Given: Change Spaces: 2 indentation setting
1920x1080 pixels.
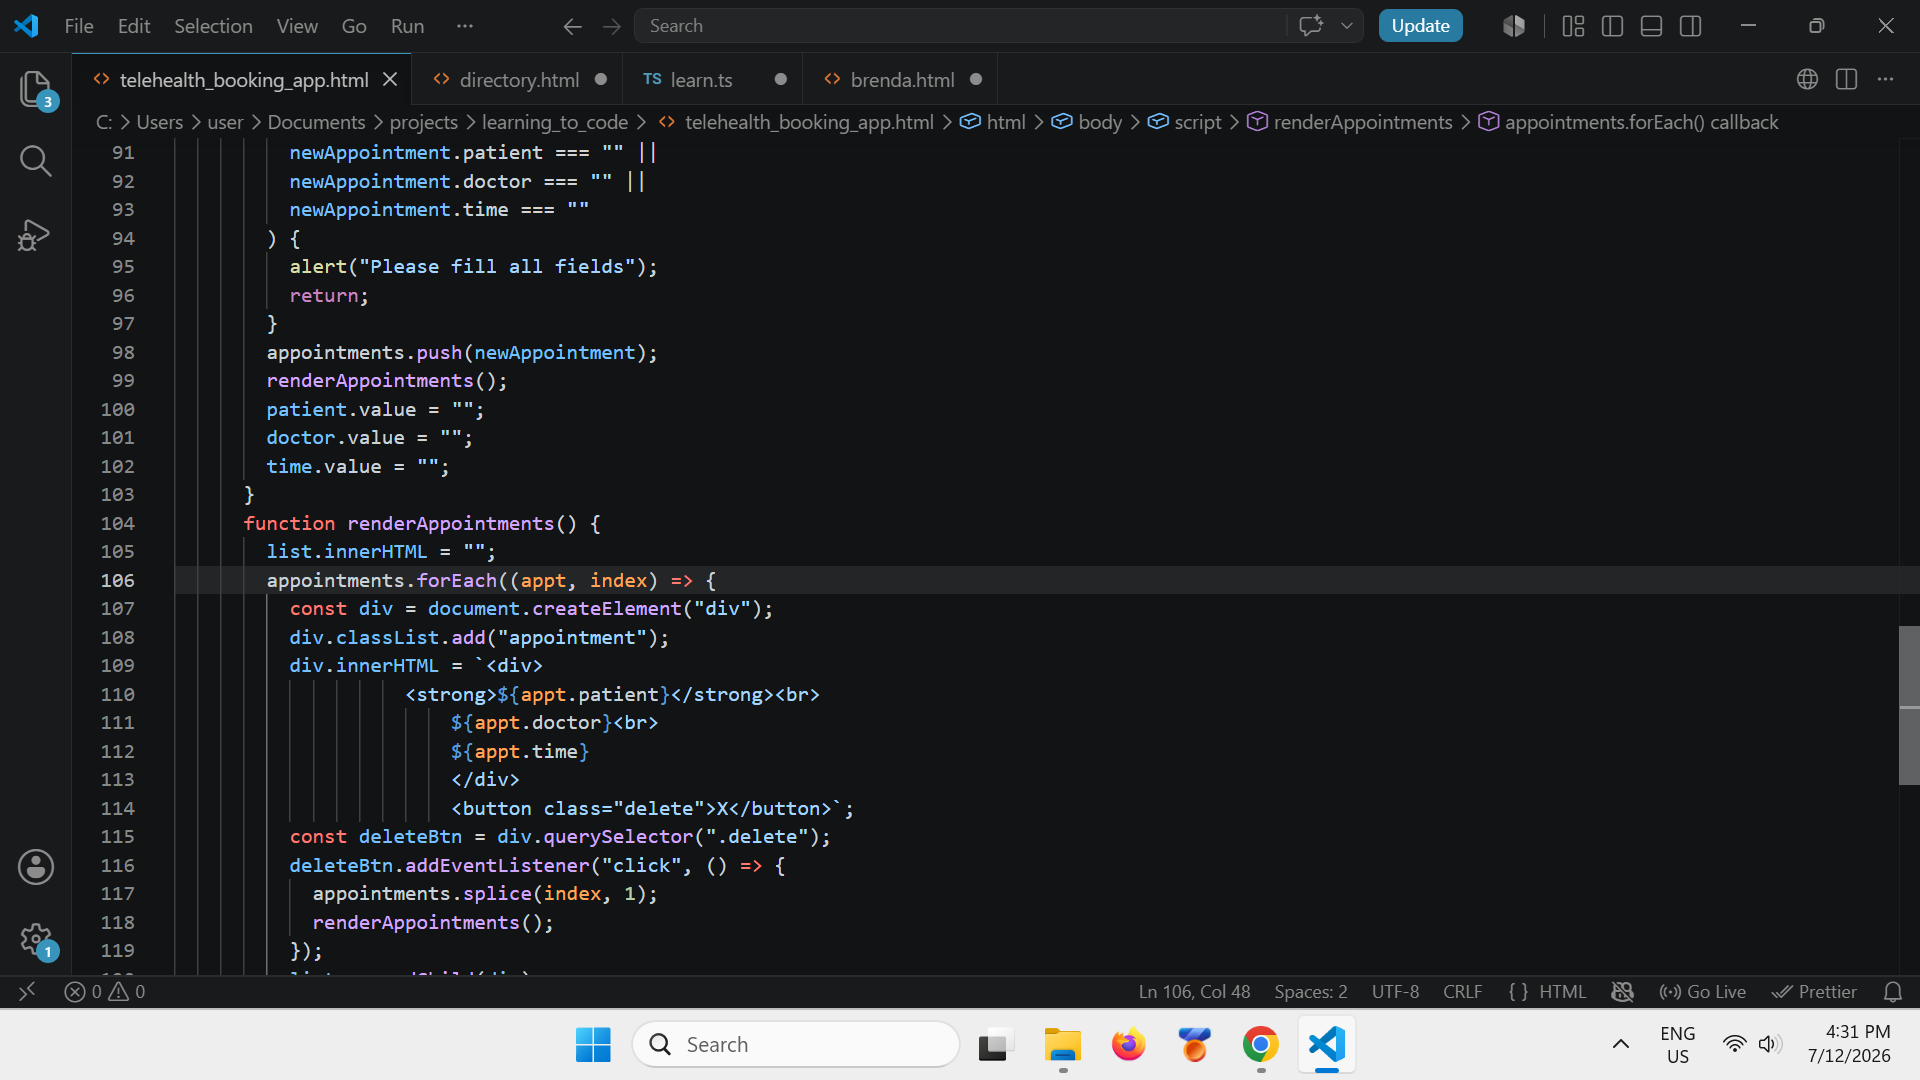Looking at the screenshot, I should 1311,991.
